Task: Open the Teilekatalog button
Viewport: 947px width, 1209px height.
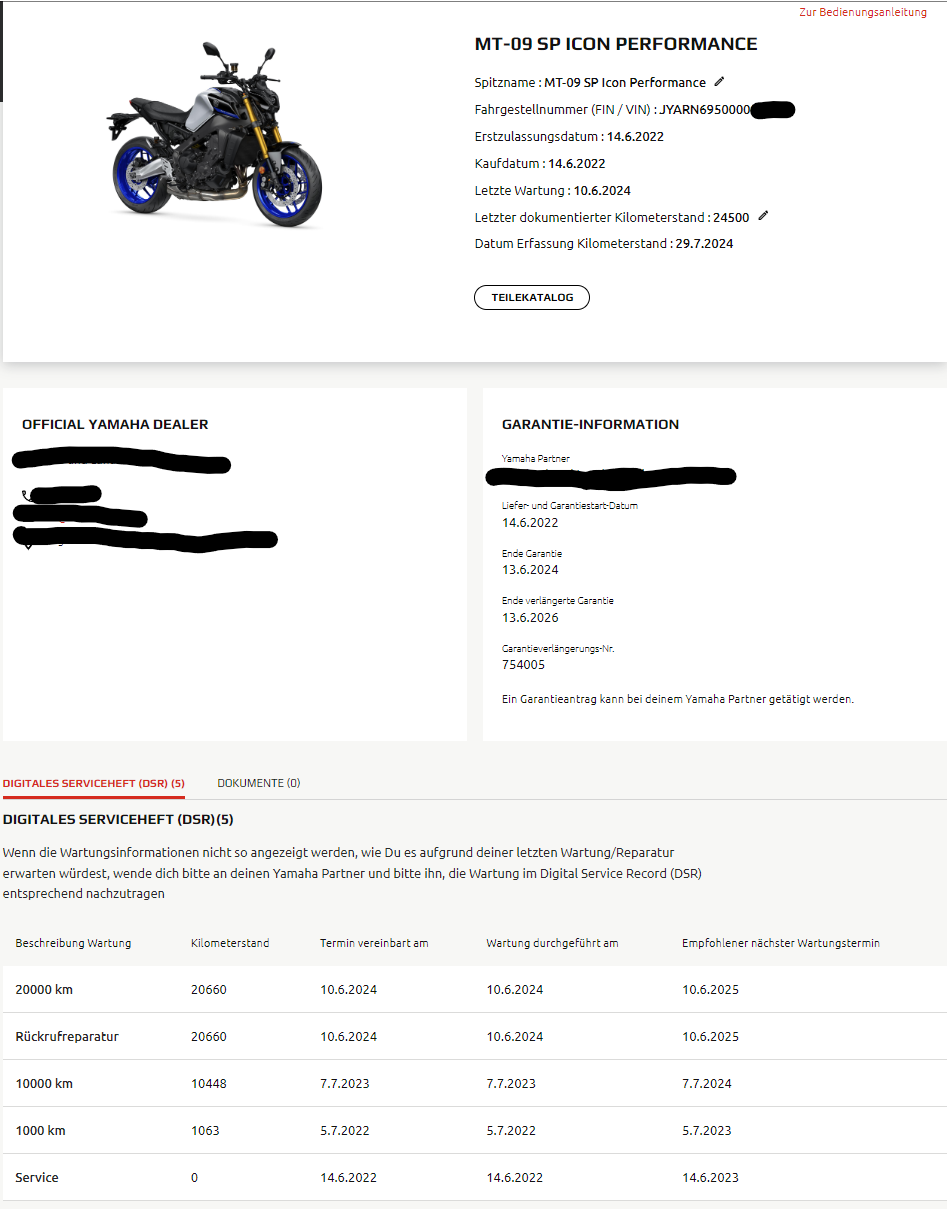Action: point(532,298)
